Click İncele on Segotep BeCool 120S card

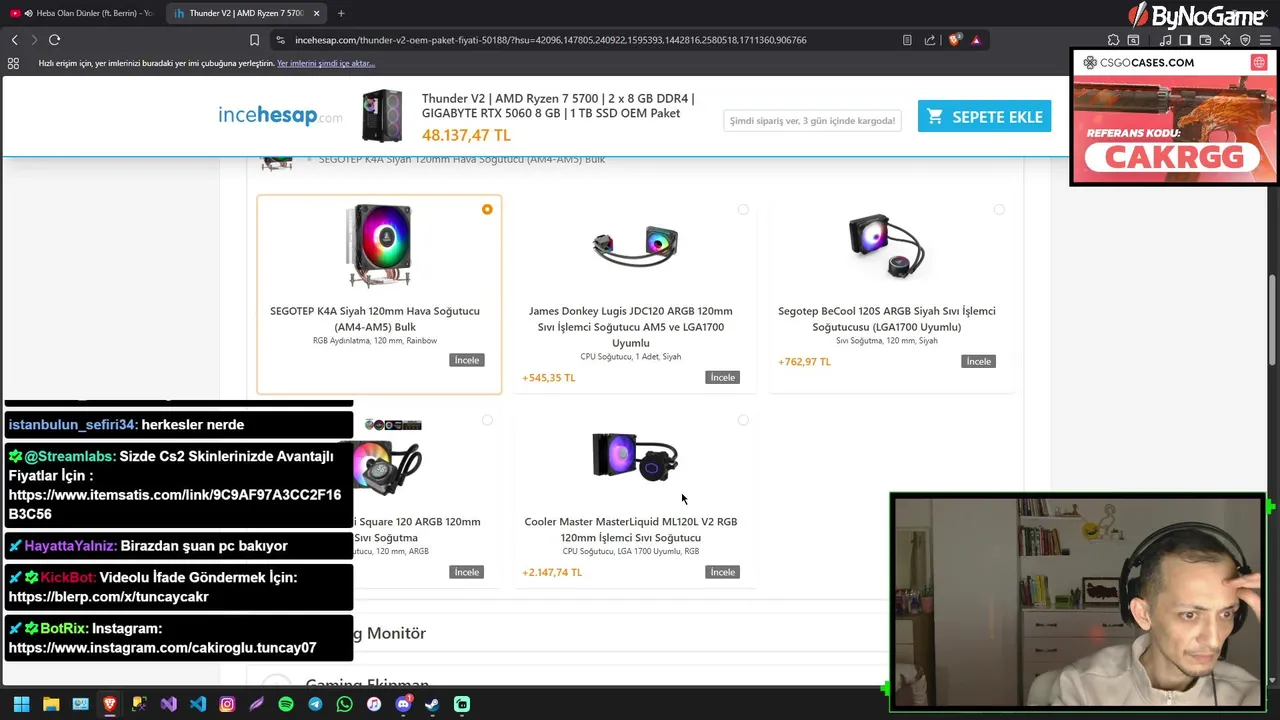coord(979,361)
